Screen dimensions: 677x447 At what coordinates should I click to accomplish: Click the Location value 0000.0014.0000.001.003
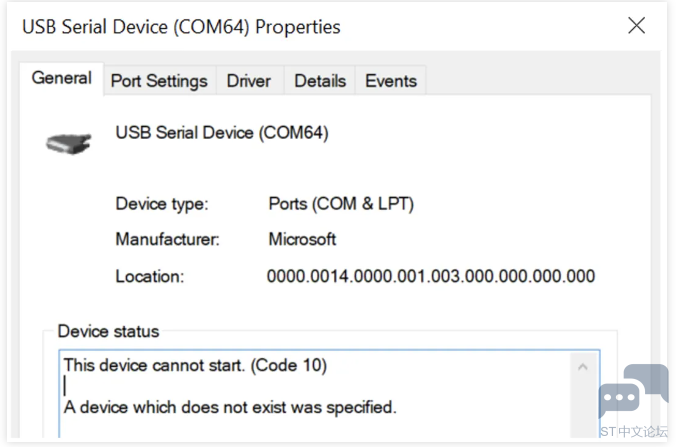tap(431, 276)
